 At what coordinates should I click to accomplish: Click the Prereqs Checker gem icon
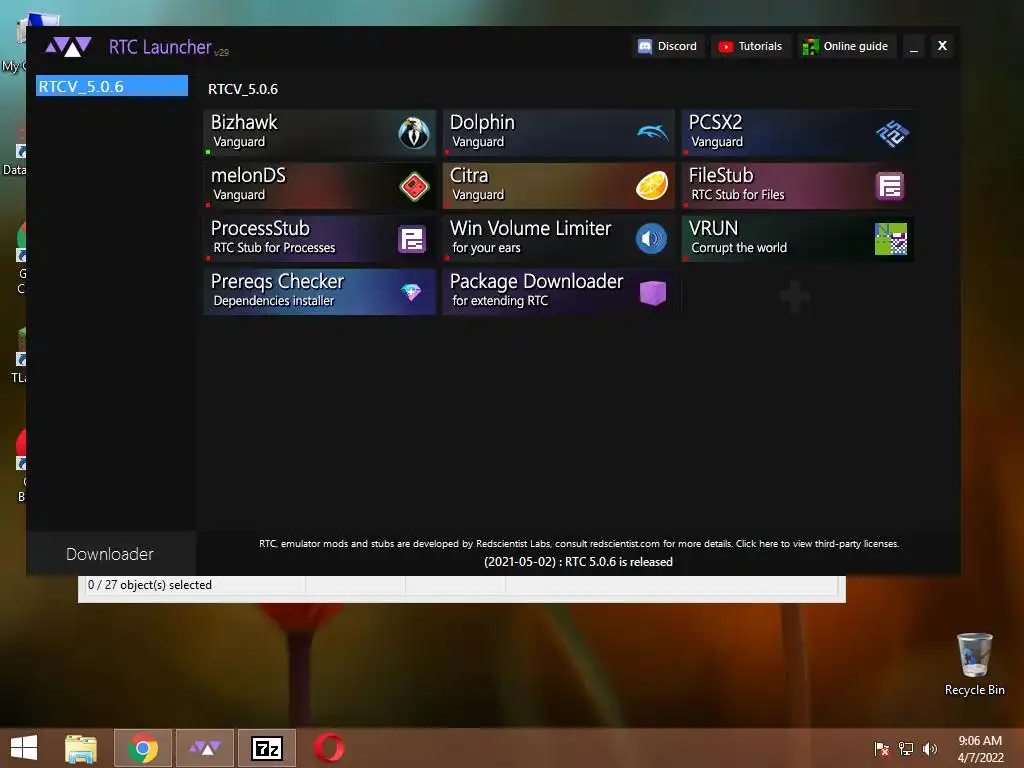pos(411,292)
